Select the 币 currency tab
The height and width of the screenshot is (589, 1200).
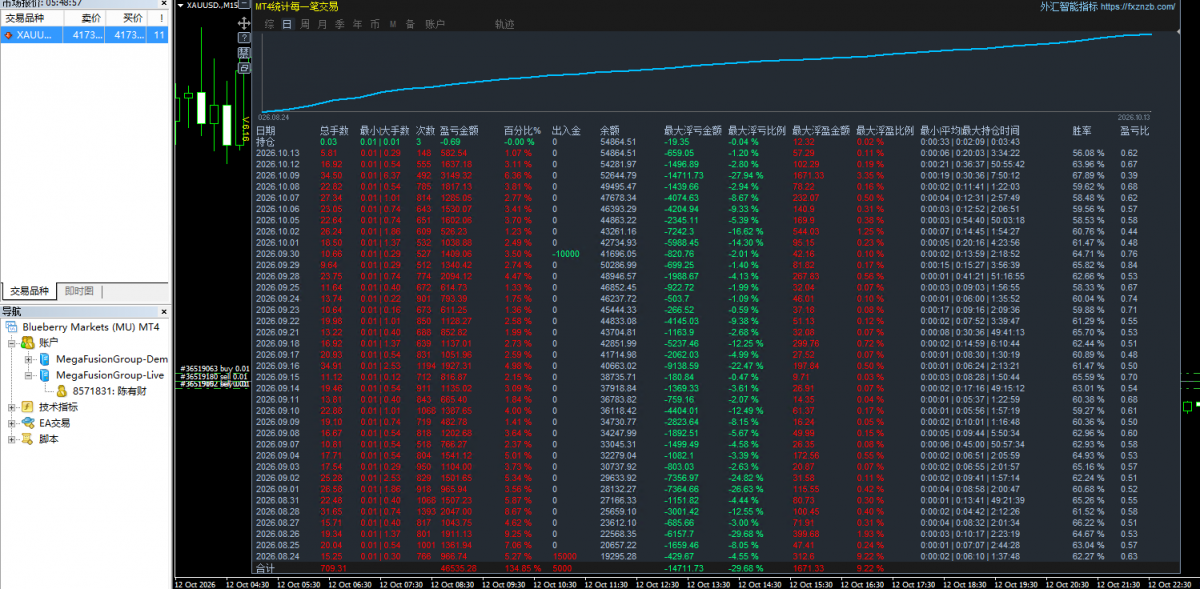point(374,23)
